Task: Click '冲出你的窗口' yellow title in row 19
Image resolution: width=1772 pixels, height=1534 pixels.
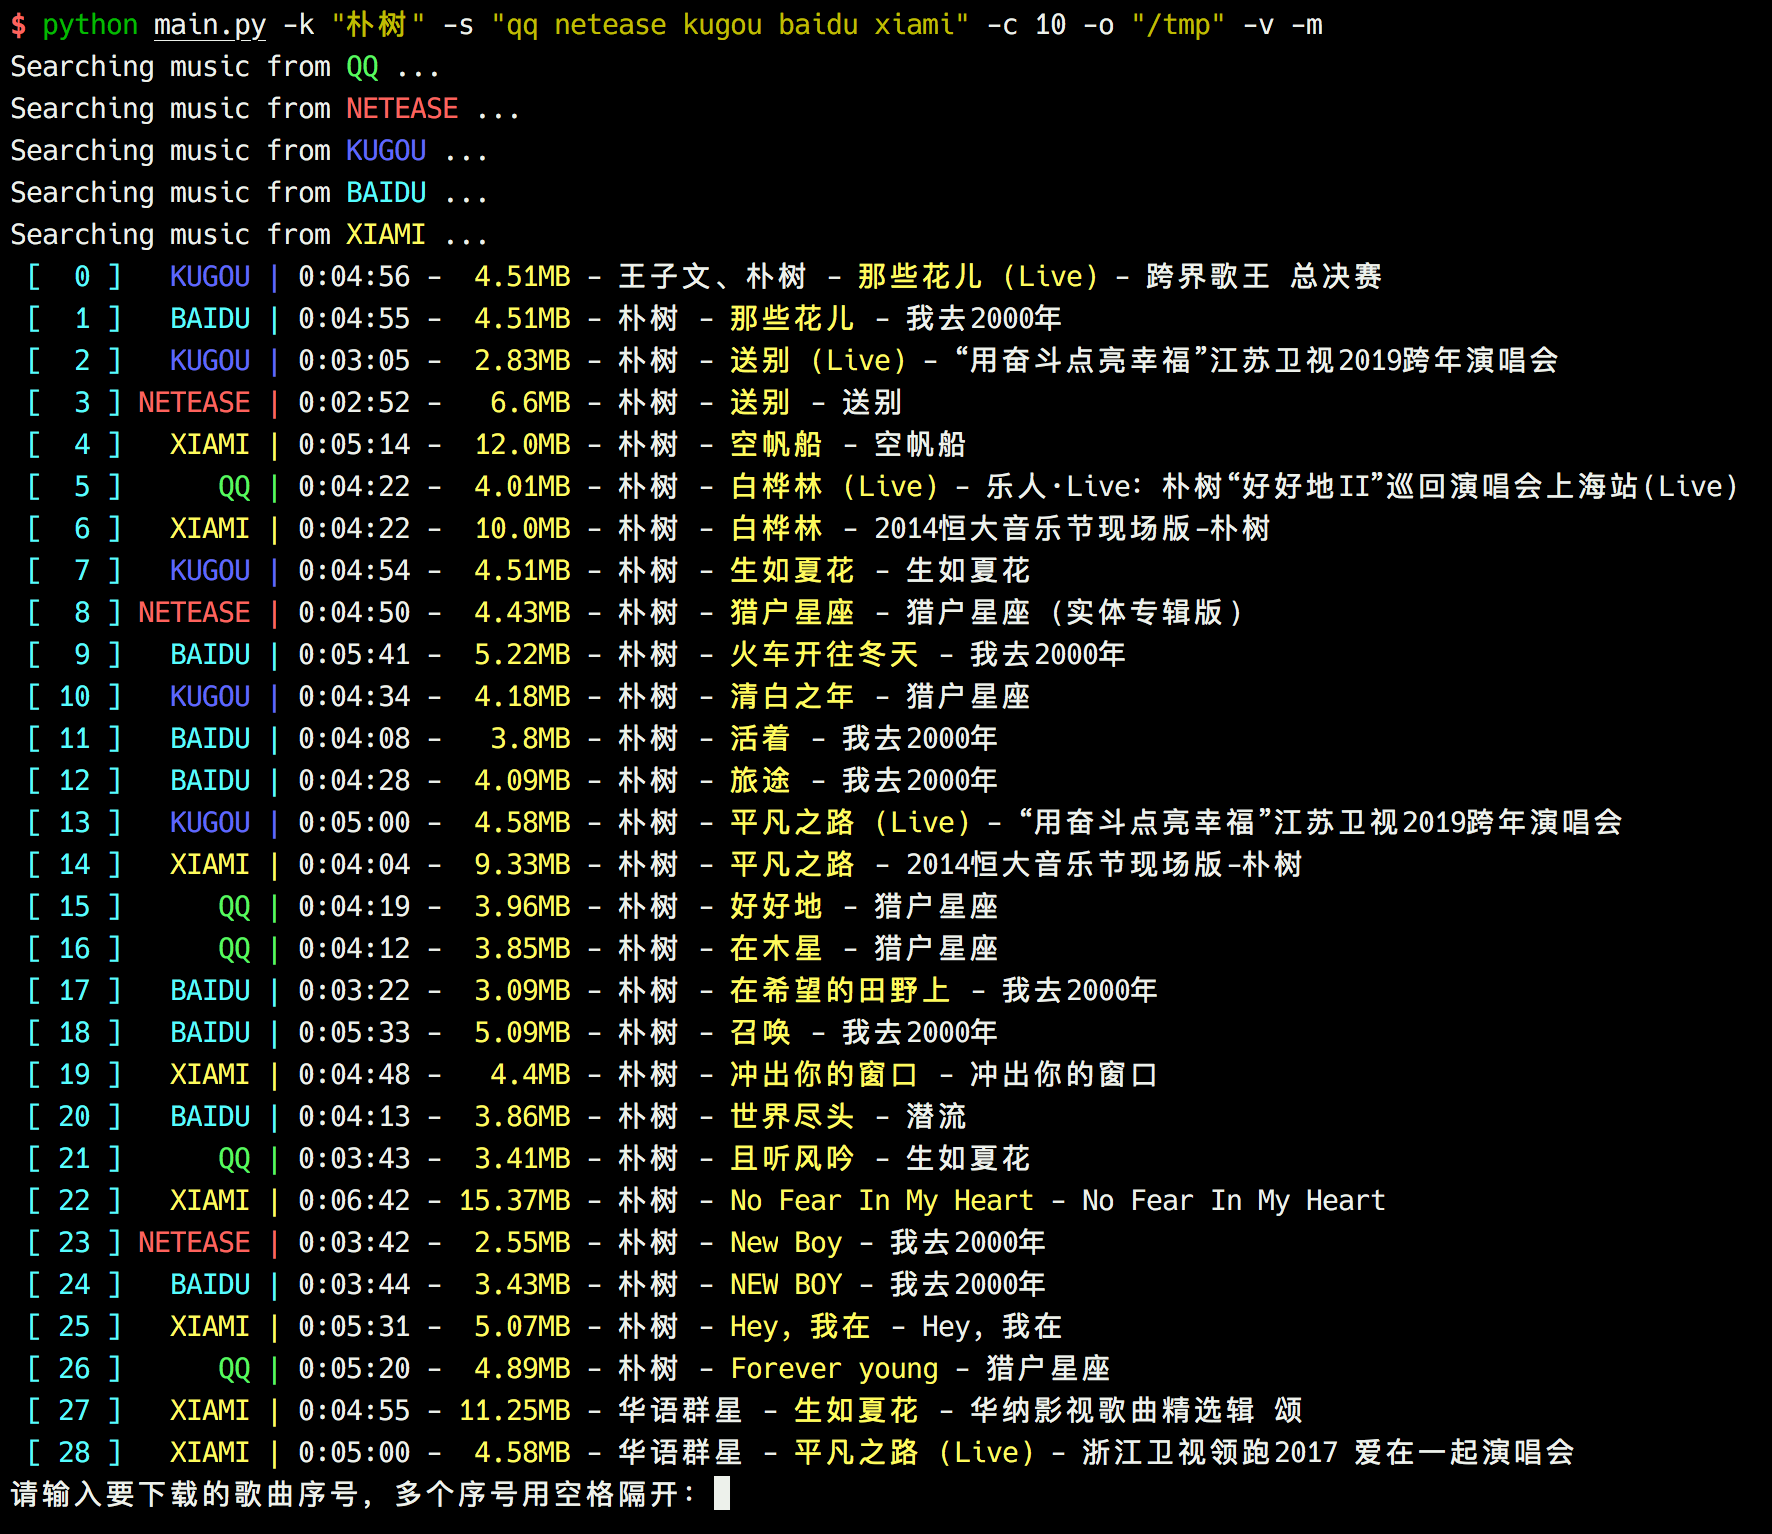Action: tap(824, 1074)
